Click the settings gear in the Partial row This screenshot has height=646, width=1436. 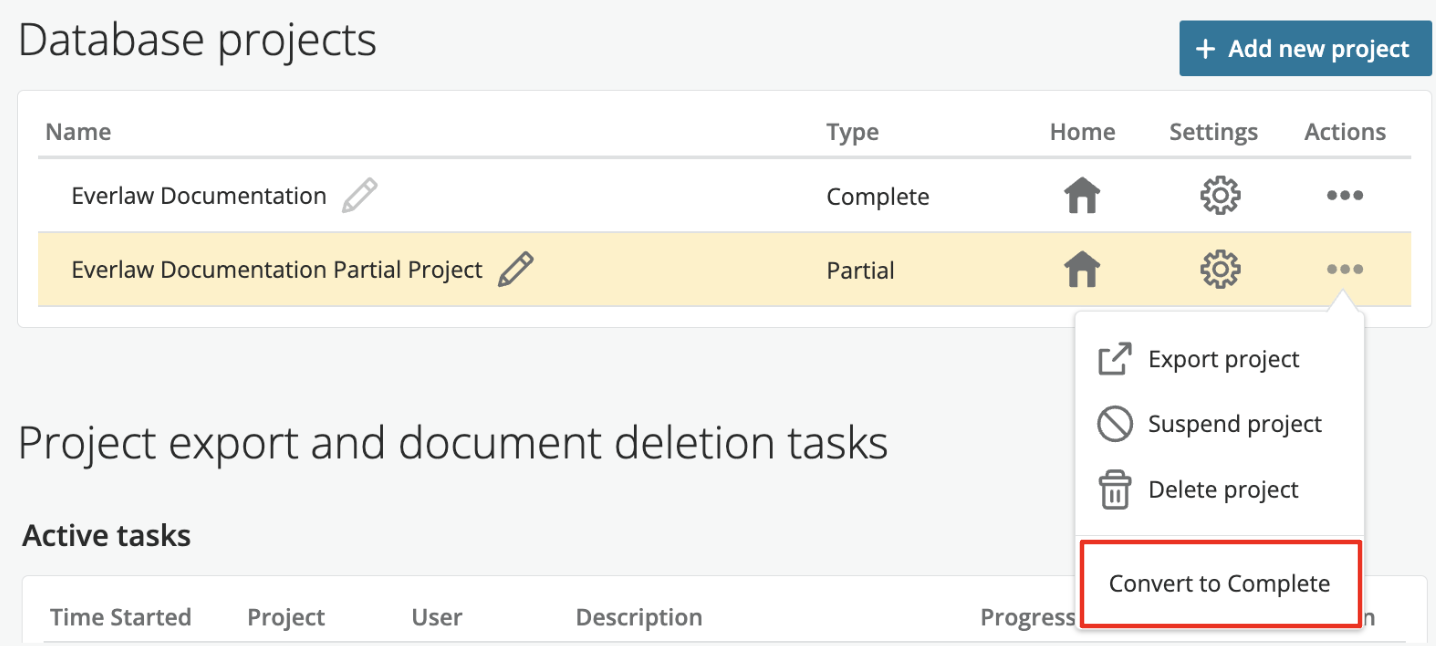tap(1219, 270)
